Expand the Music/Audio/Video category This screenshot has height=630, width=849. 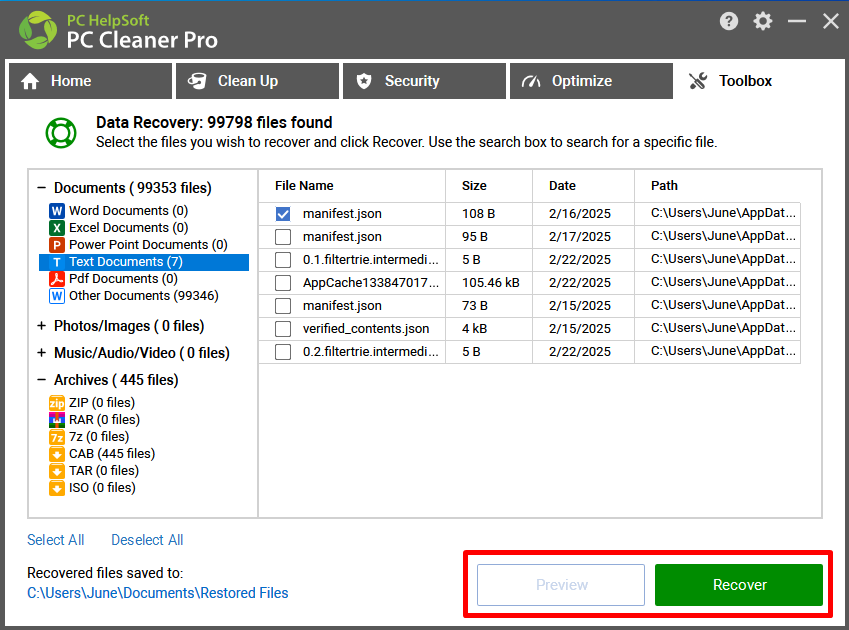41,353
